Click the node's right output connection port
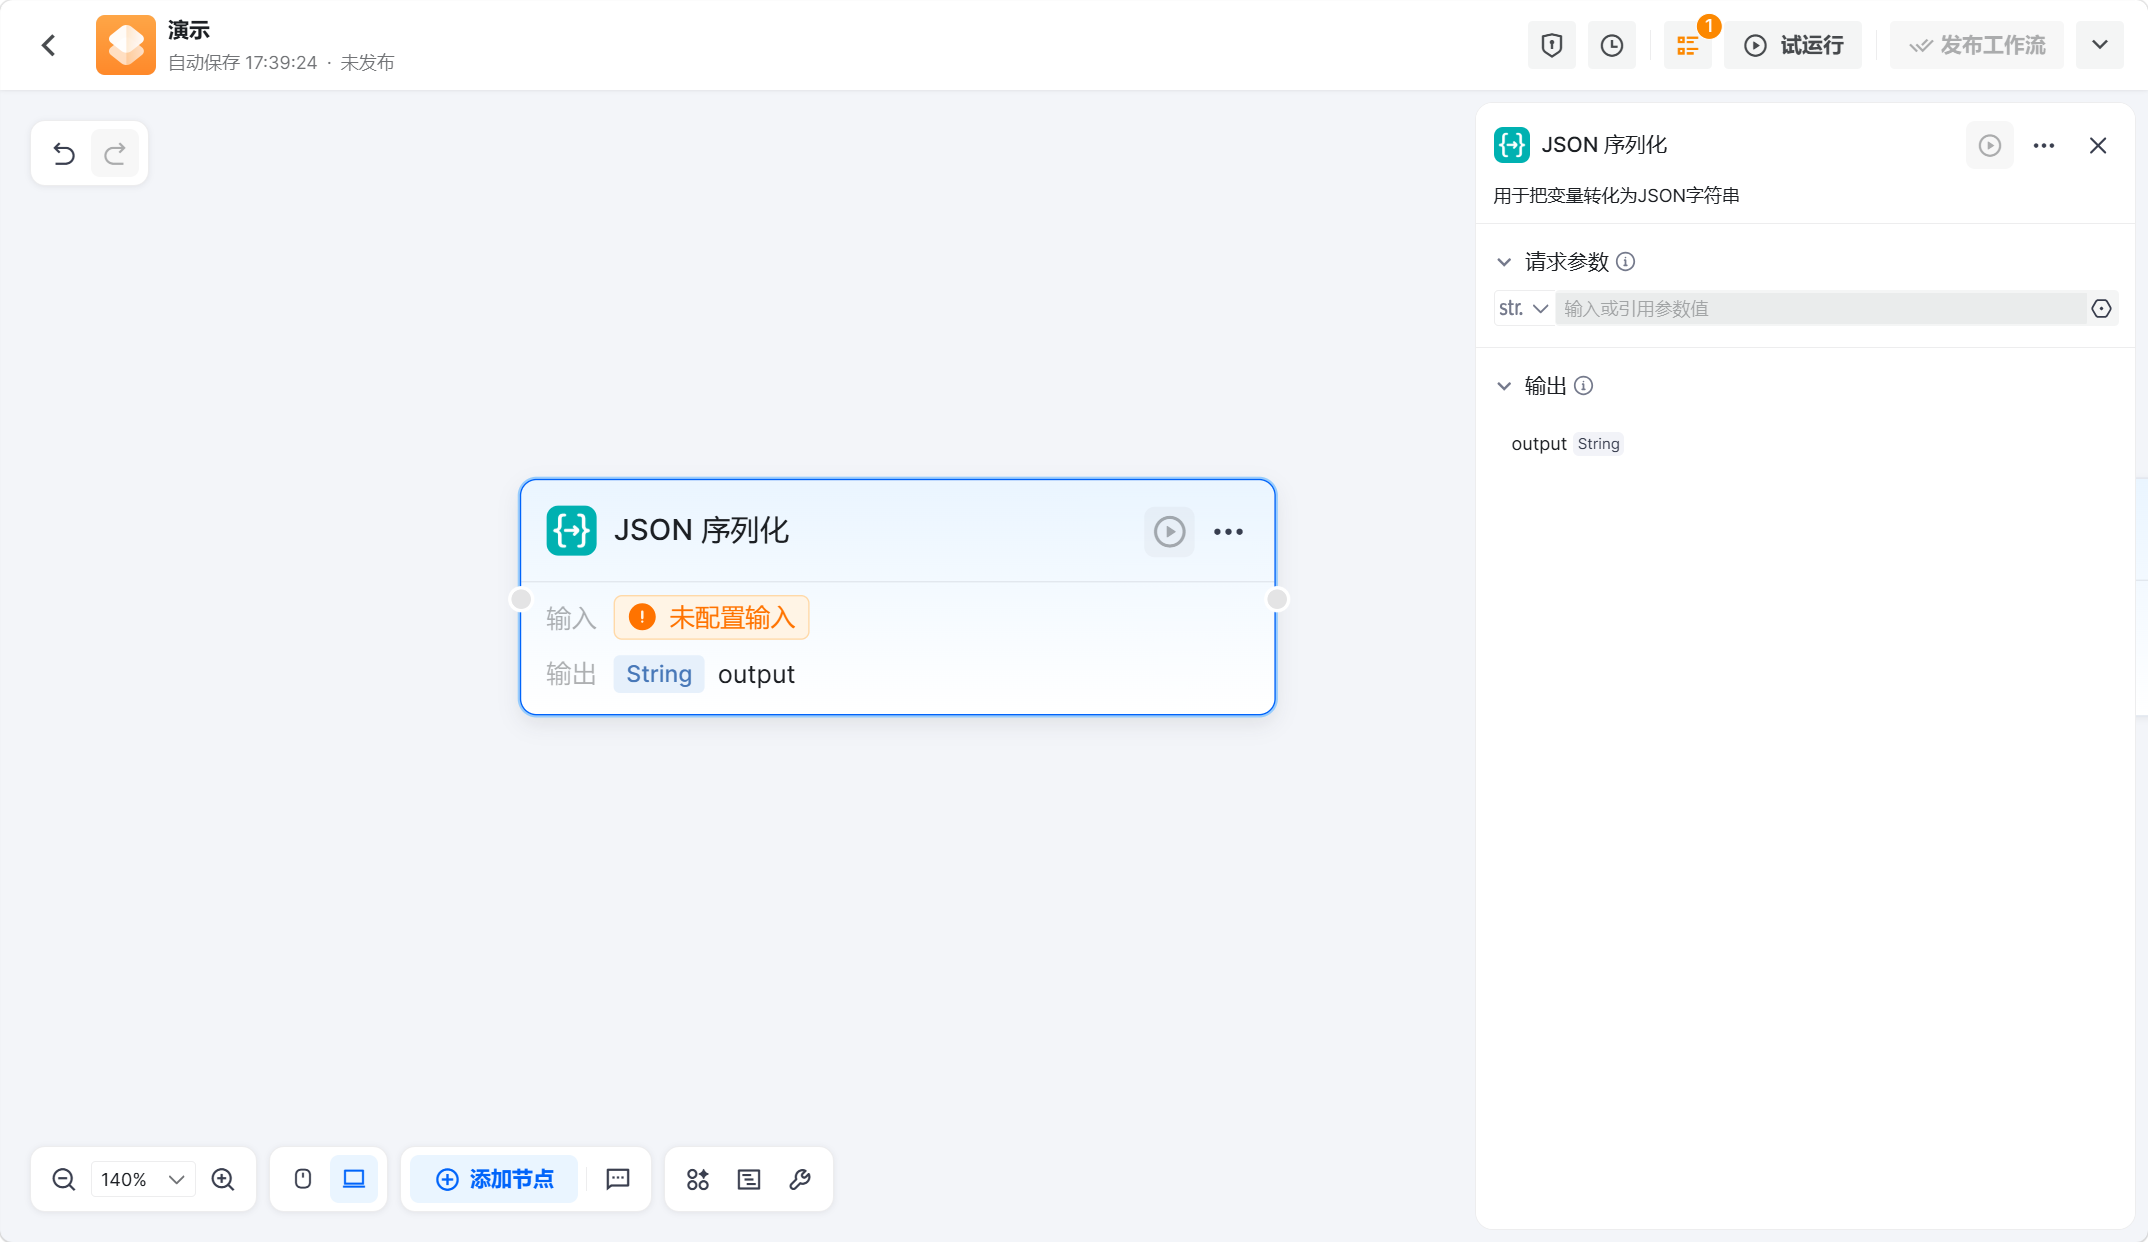The image size is (2148, 1242). pos(1277,599)
